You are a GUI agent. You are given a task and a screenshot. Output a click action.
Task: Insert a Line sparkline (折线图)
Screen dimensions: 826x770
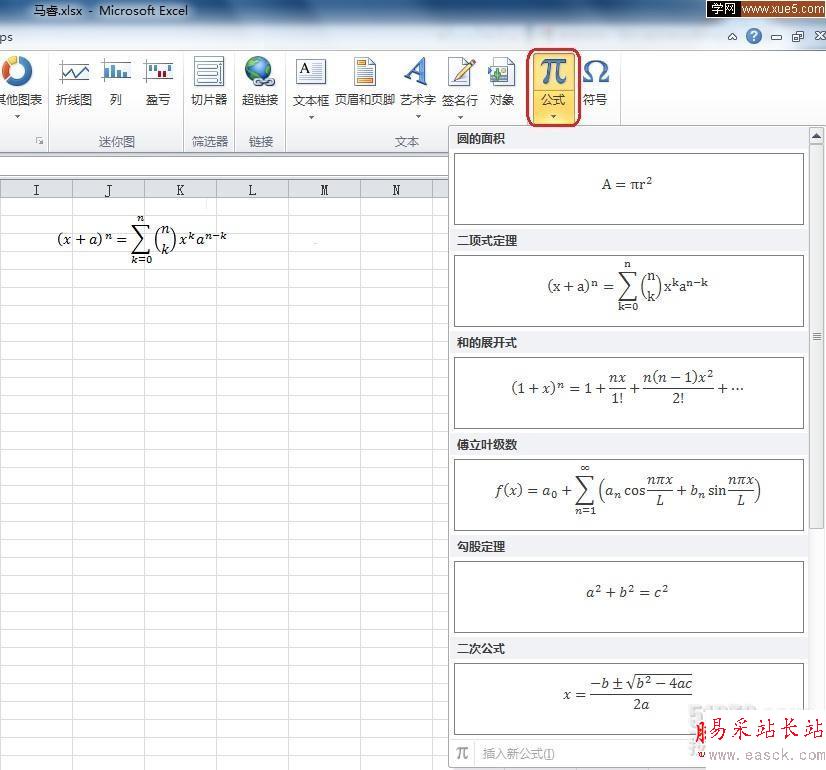coord(74,82)
